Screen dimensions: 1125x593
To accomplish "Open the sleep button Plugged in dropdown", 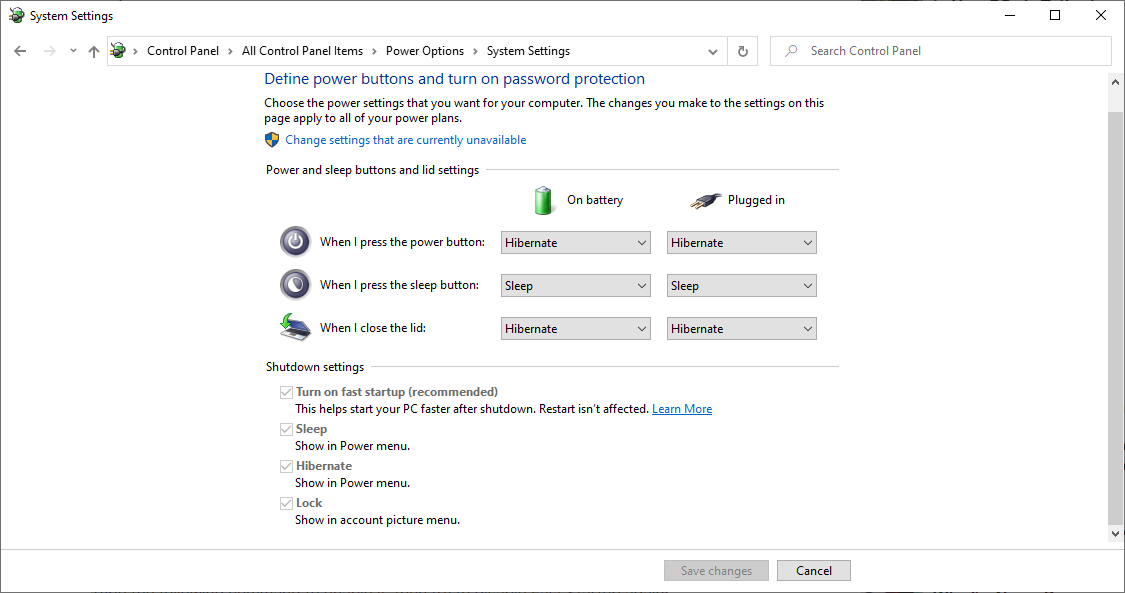I will 742,285.
